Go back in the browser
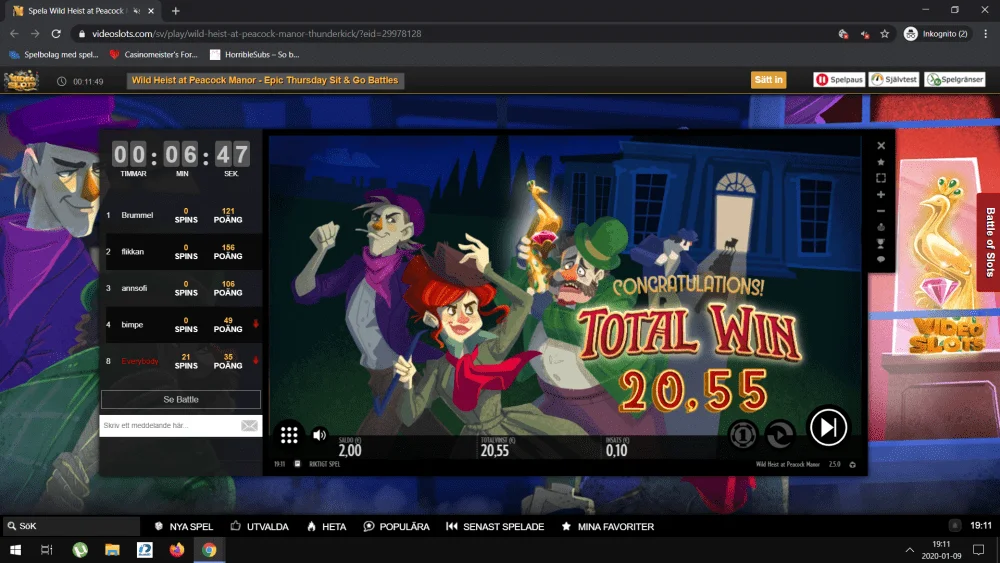The width and height of the screenshot is (1000, 563). click(x=14, y=34)
